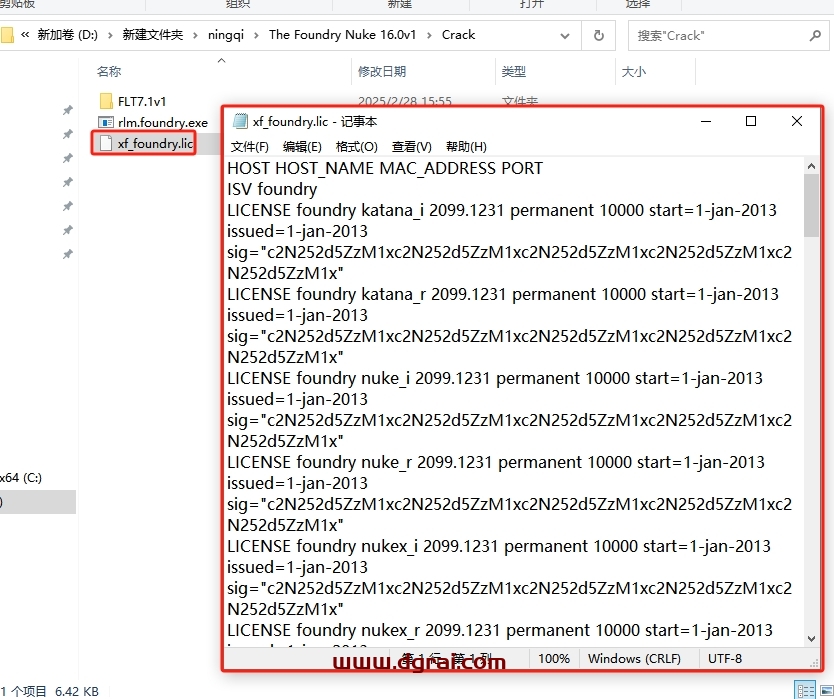Click the "LICENSE foundry nukex_r" line
This screenshot has height=699, width=834.
[x=500, y=630]
